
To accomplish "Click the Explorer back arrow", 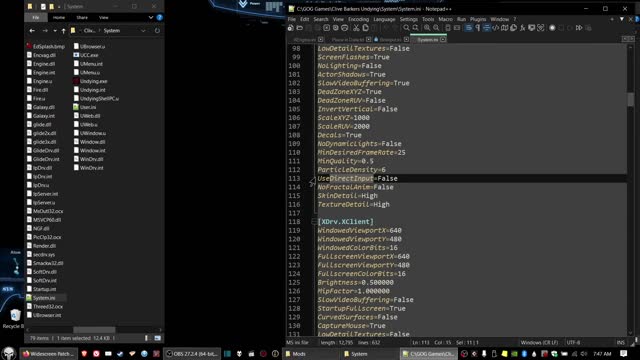I will click(32, 31).
